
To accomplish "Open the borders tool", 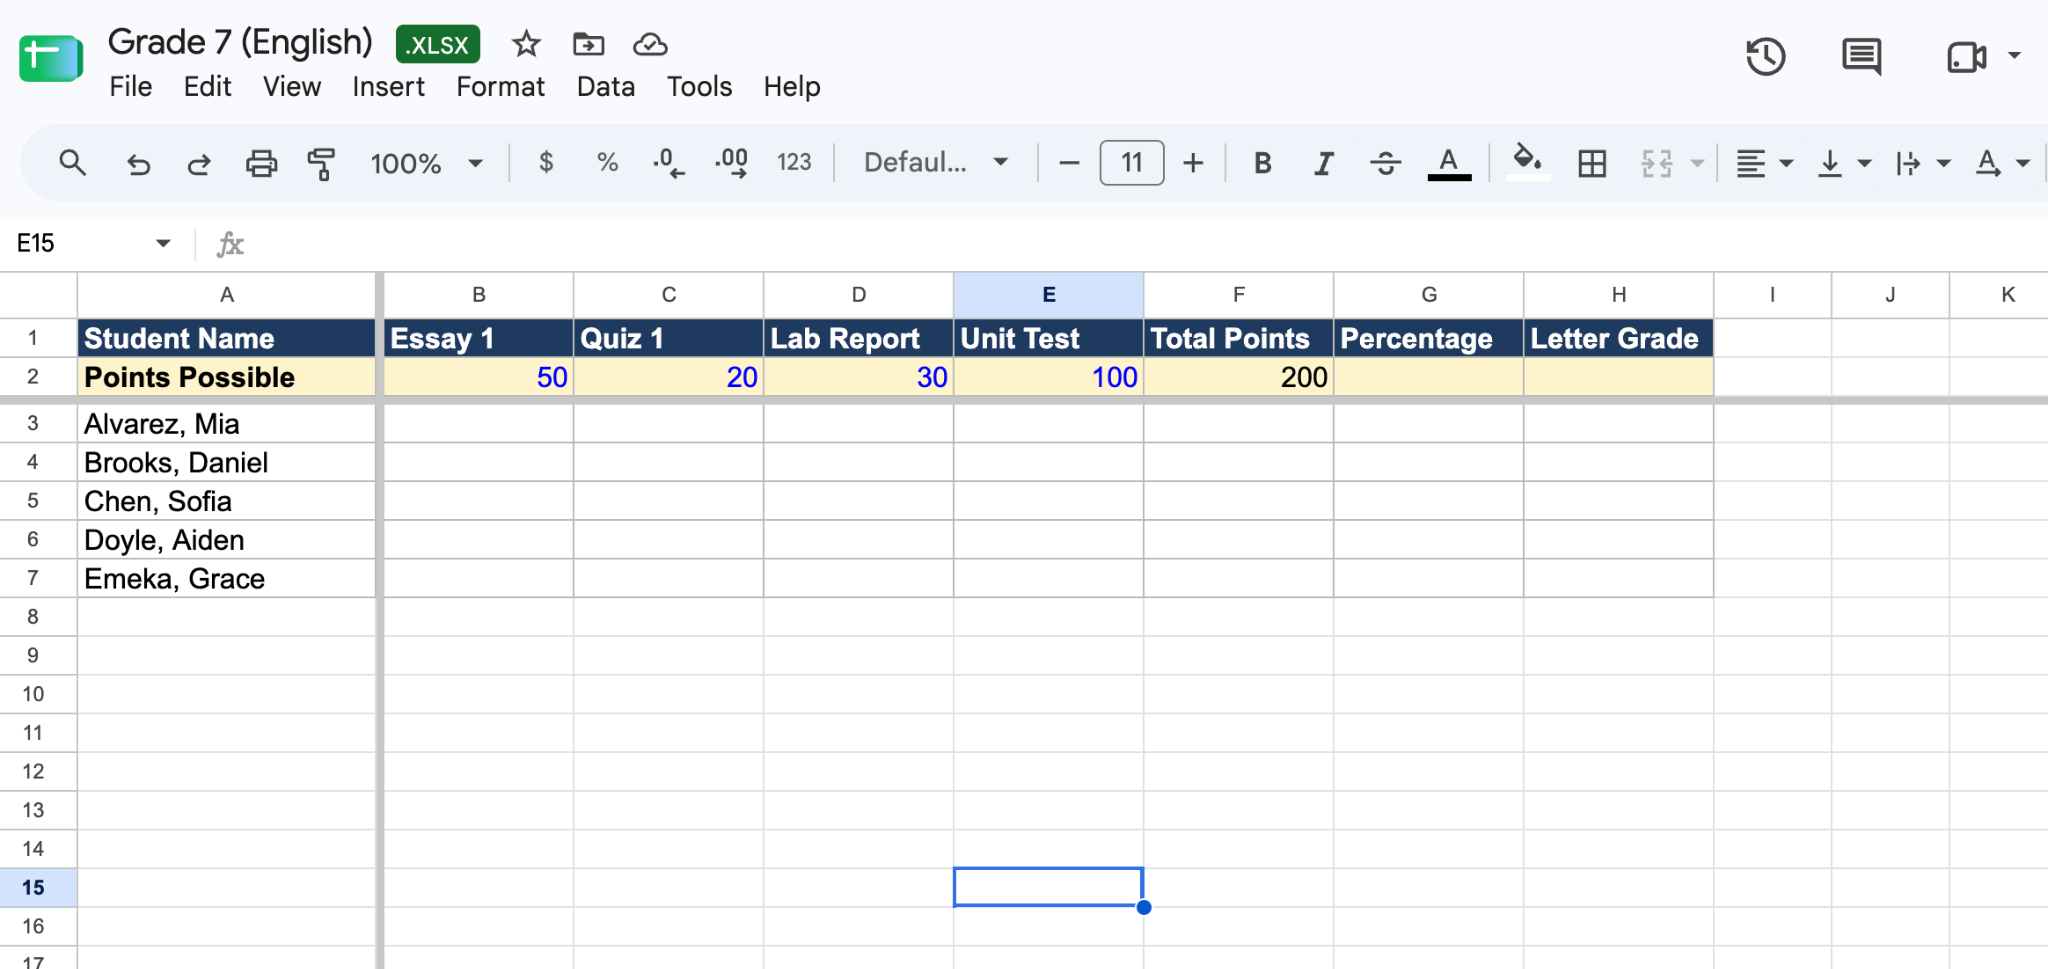I will [1592, 162].
